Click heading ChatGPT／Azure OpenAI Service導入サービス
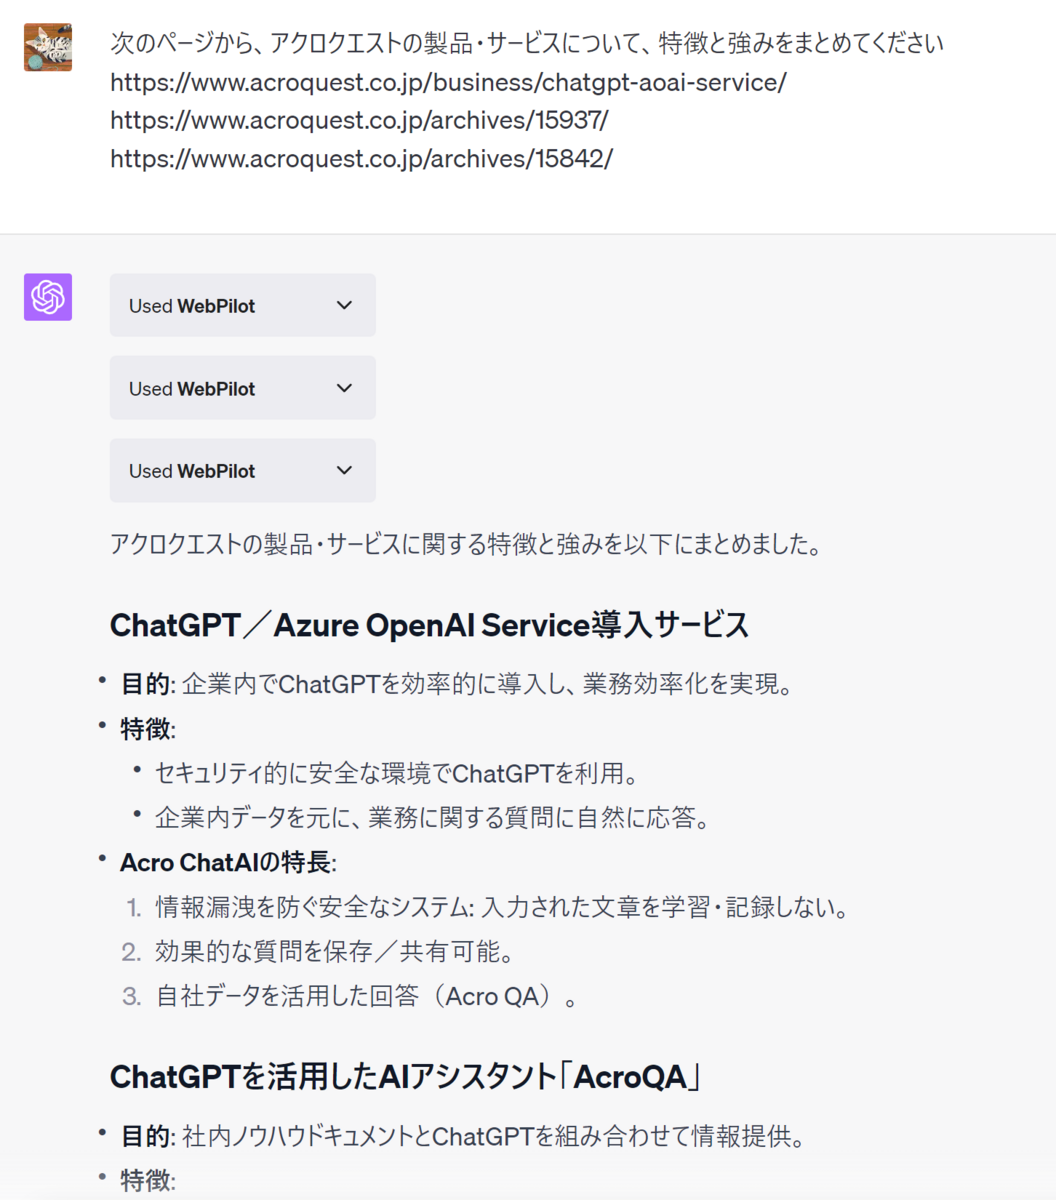1056x1200 pixels. [430, 625]
